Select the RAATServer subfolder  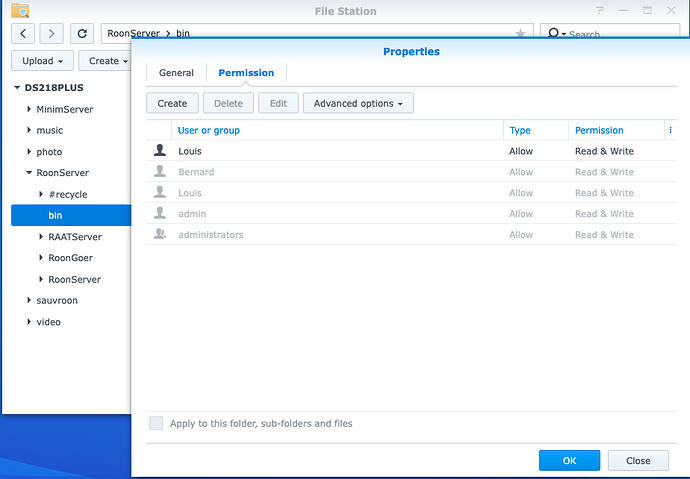coord(75,237)
